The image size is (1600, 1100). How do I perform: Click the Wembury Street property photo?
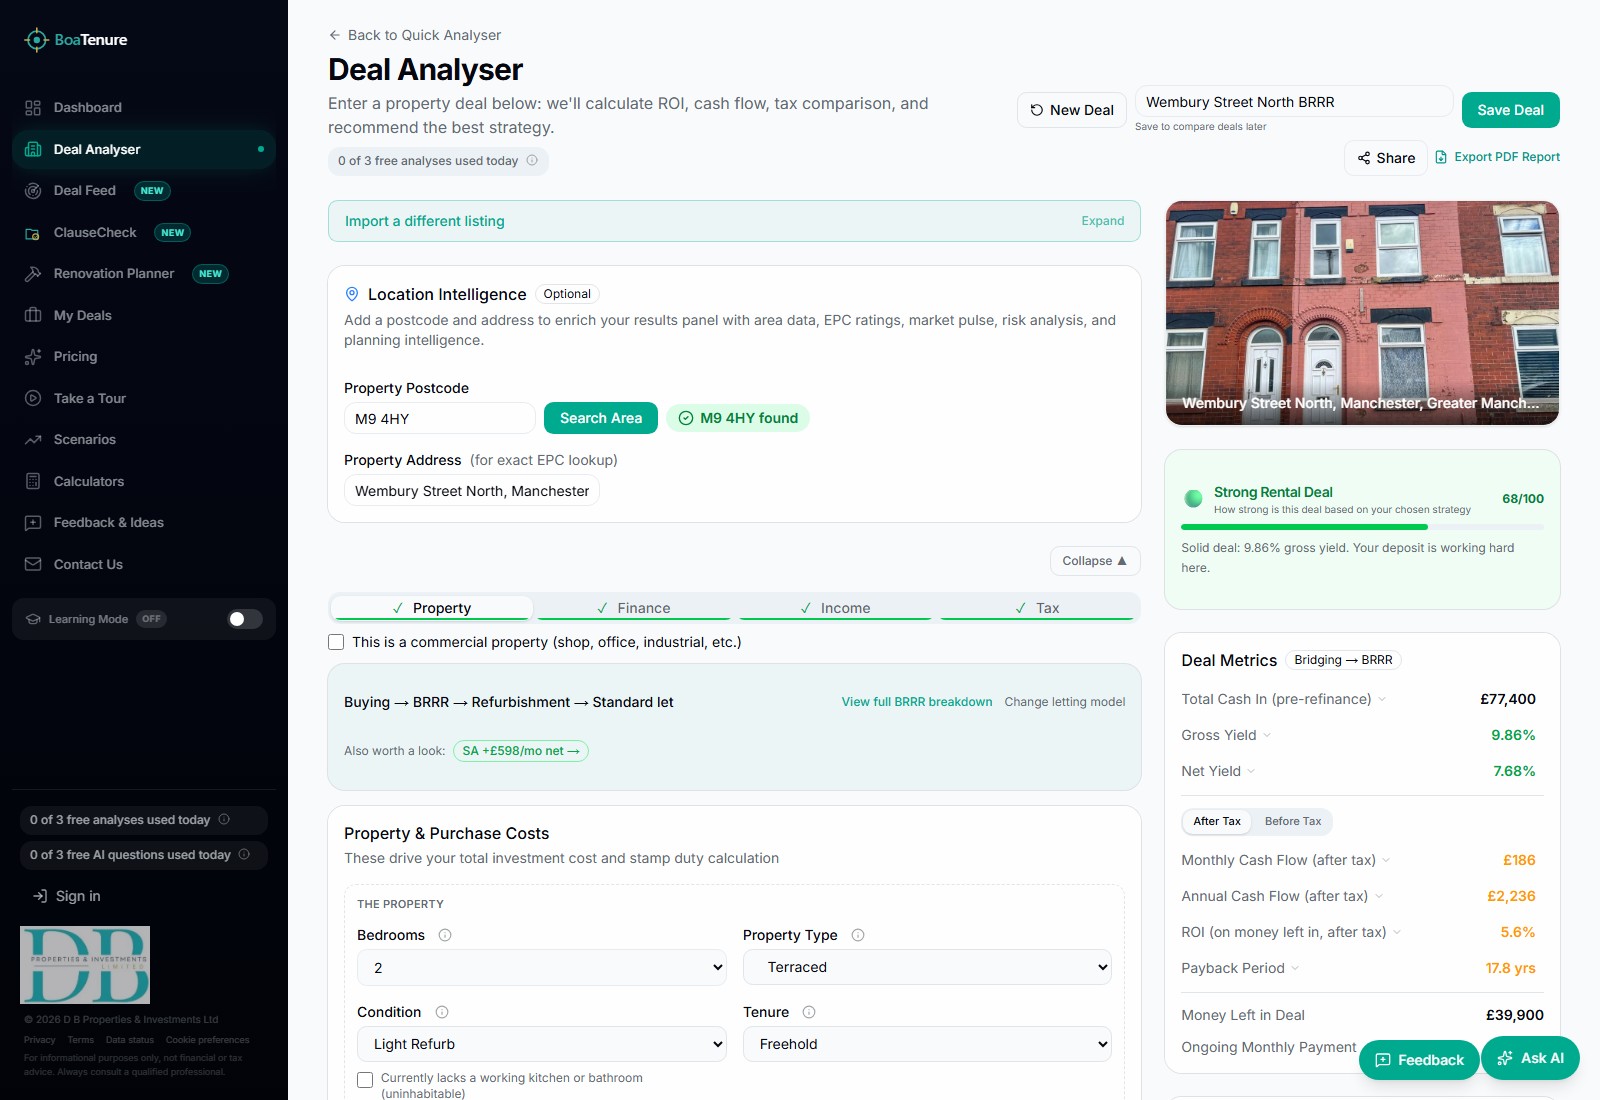(1362, 313)
